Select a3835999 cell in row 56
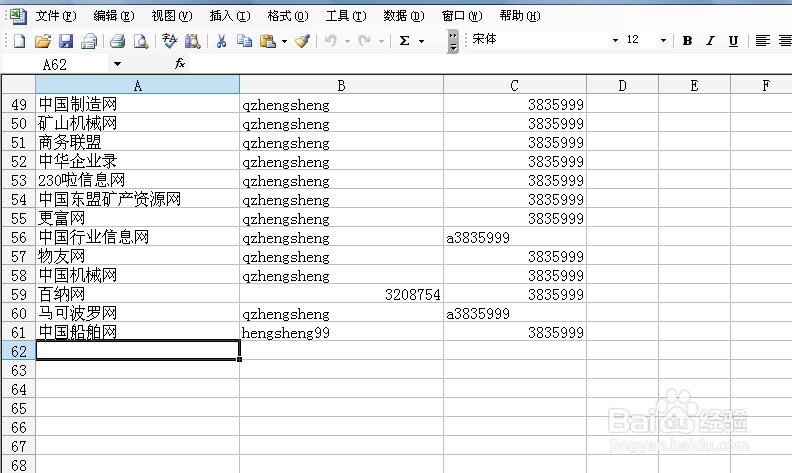The width and height of the screenshot is (792, 473). click(515, 237)
